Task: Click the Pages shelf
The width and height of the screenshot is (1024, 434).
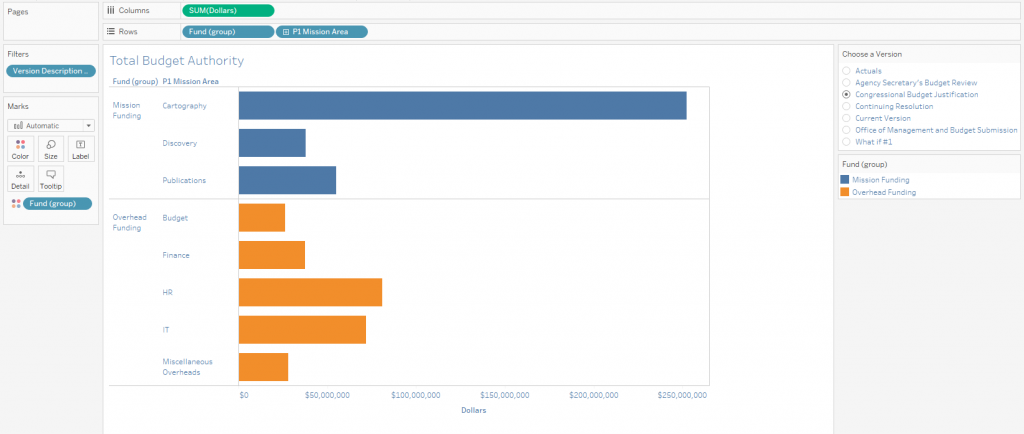Action: coord(51,22)
